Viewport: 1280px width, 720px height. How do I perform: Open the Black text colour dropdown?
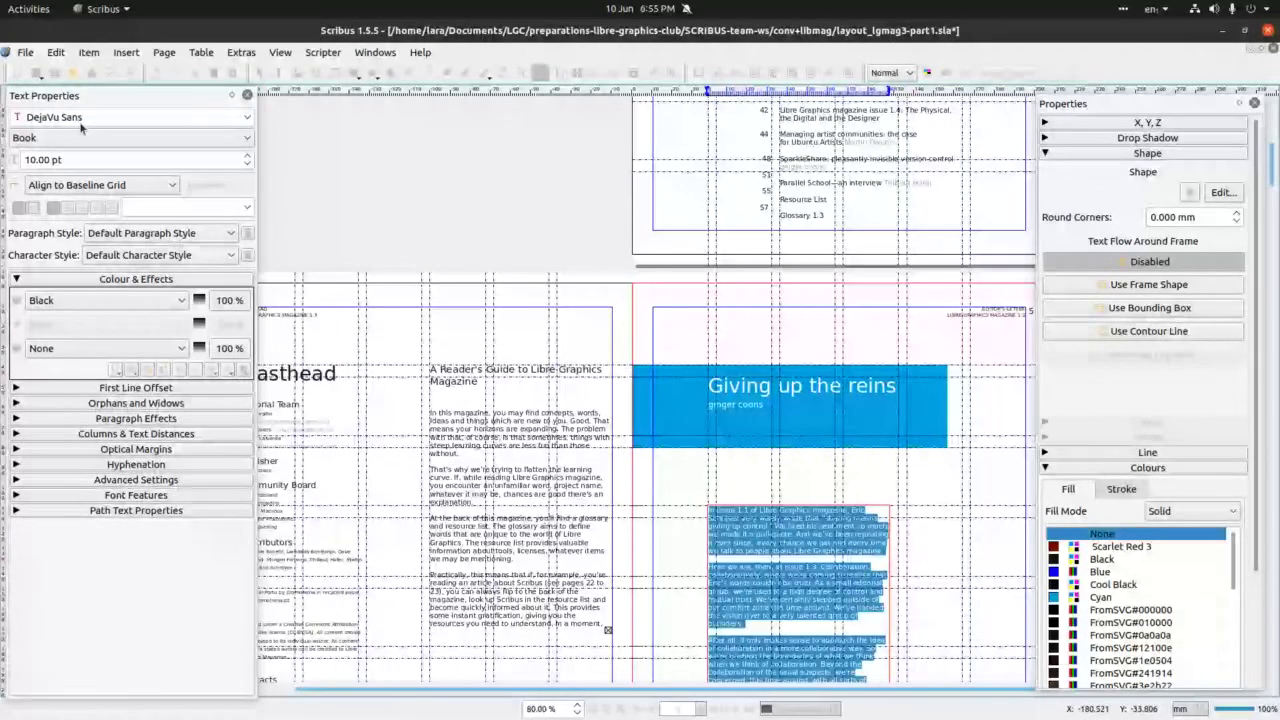tap(106, 300)
